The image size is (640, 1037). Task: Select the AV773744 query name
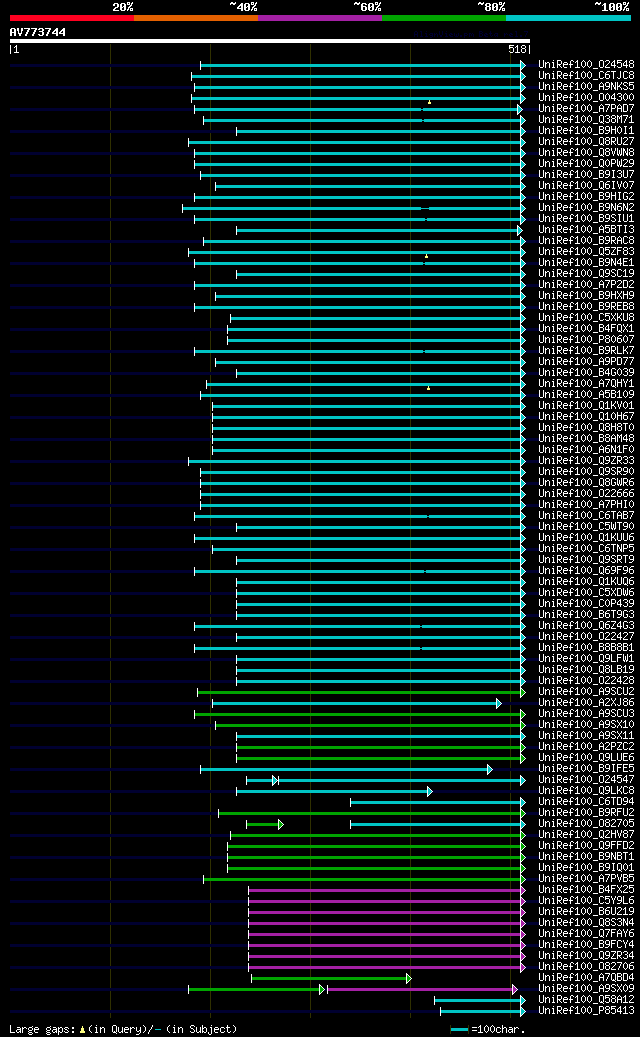click(x=38, y=32)
